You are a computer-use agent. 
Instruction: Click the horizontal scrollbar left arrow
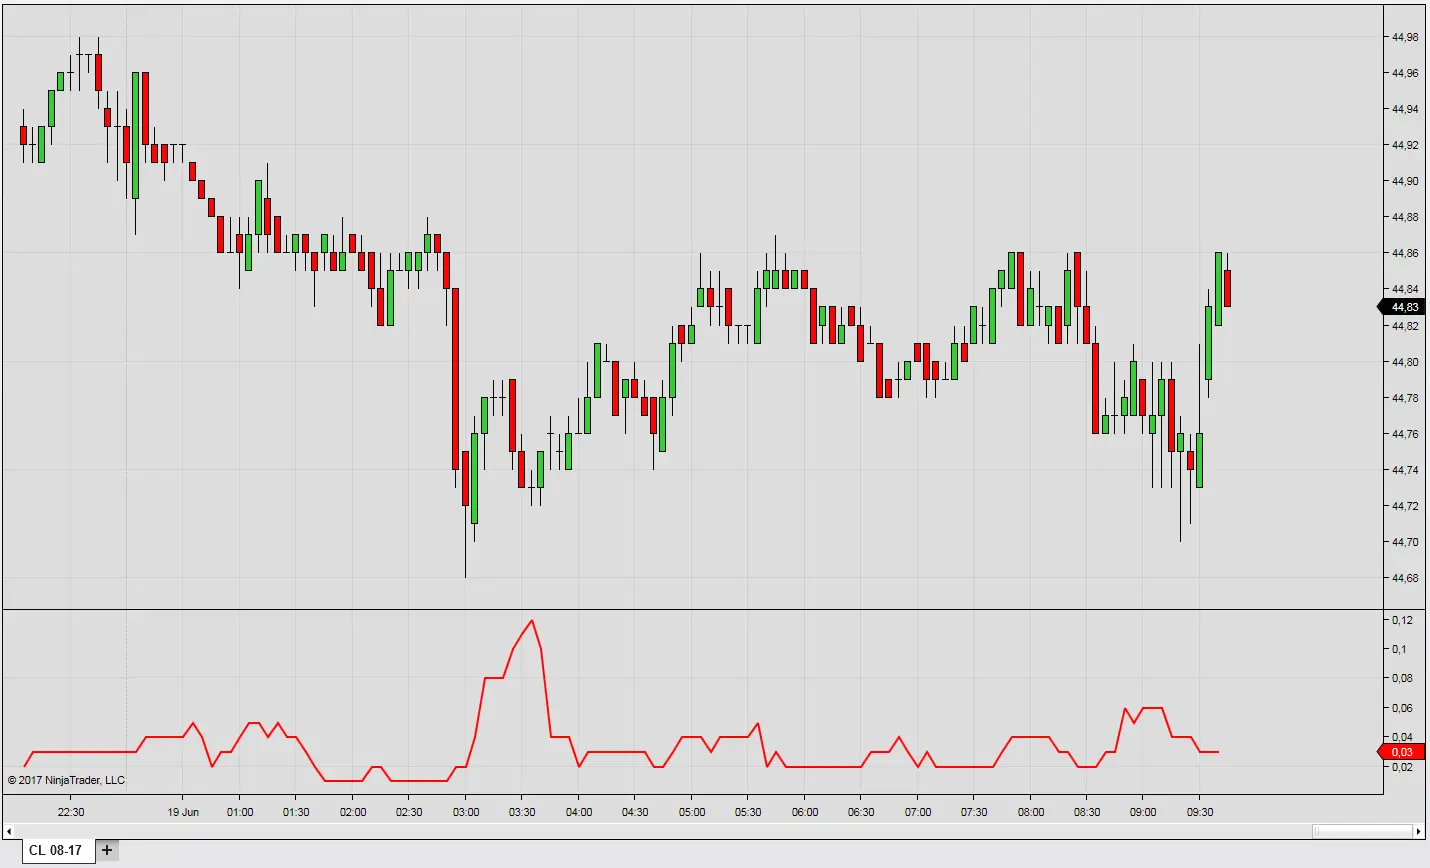[x=9, y=831]
